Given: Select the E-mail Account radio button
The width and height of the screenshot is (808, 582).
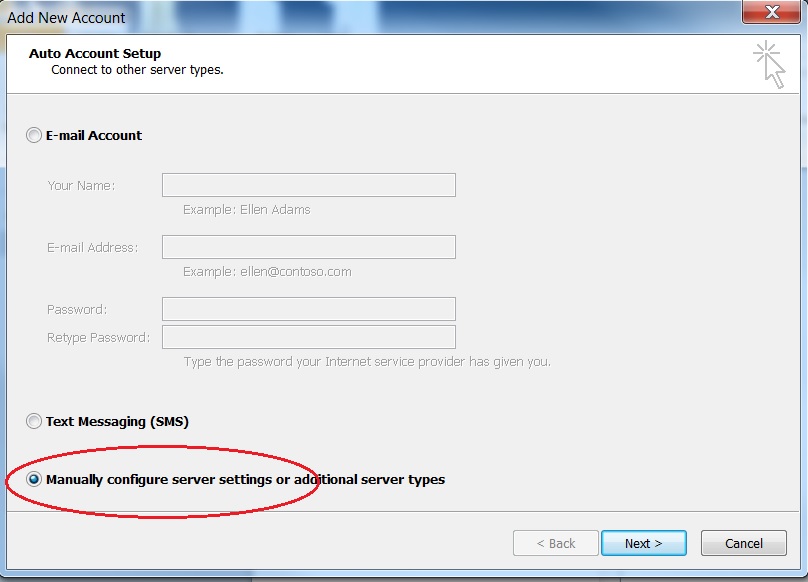Looking at the screenshot, I should [x=33, y=136].
